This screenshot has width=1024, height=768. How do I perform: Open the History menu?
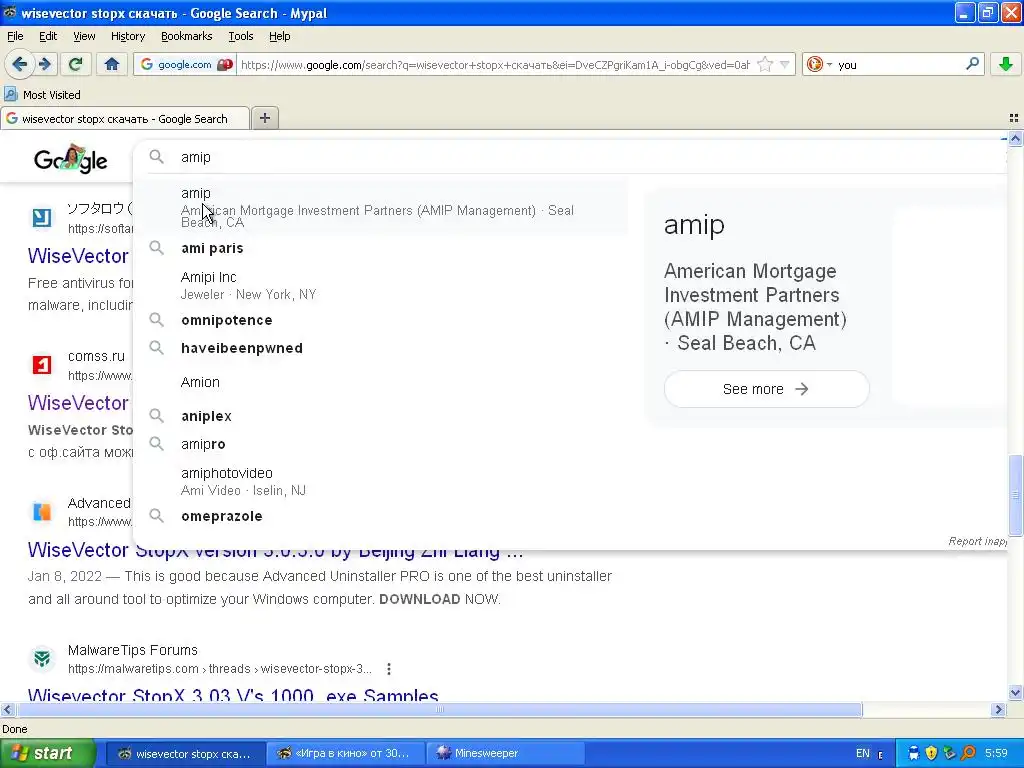click(x=127, y=36)
